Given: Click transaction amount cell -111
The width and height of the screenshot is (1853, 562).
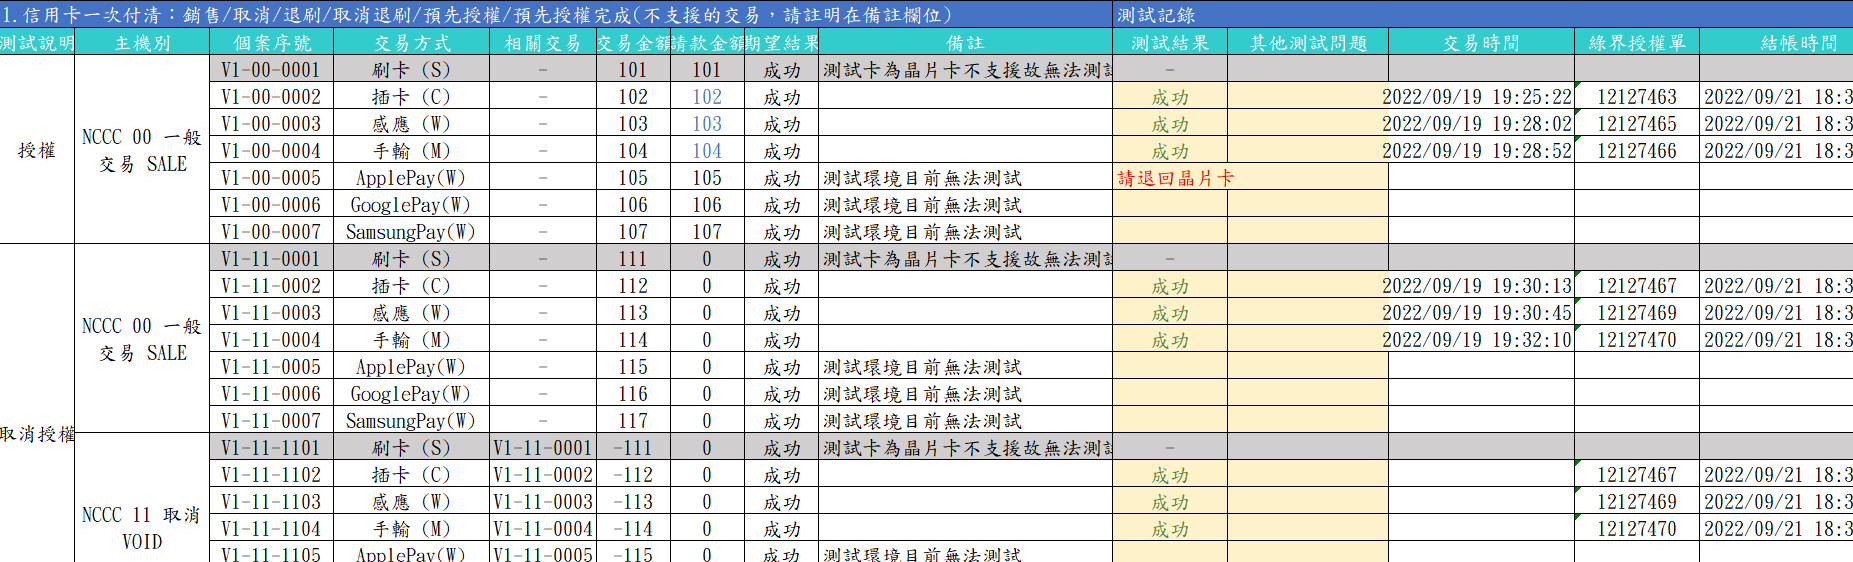Looking at the screenshot, I should [633, 447].
